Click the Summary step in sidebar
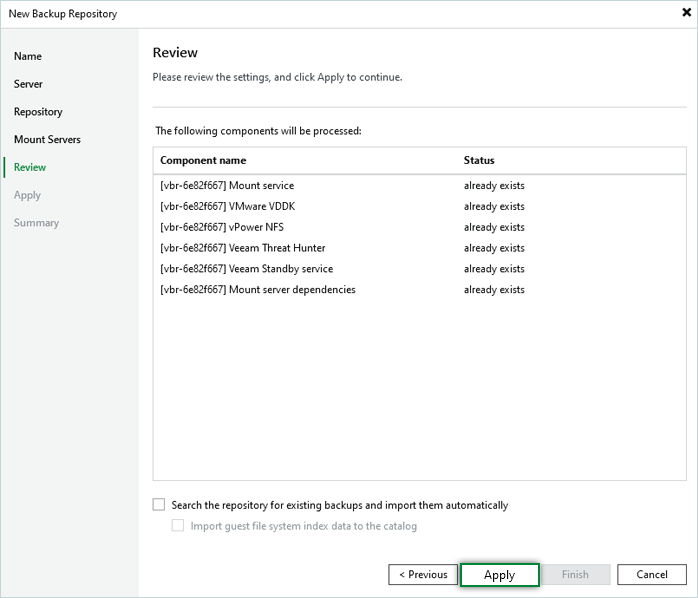The width and height of the screenshot is (698, 598). pyautogui.click(x=36, y=223)
